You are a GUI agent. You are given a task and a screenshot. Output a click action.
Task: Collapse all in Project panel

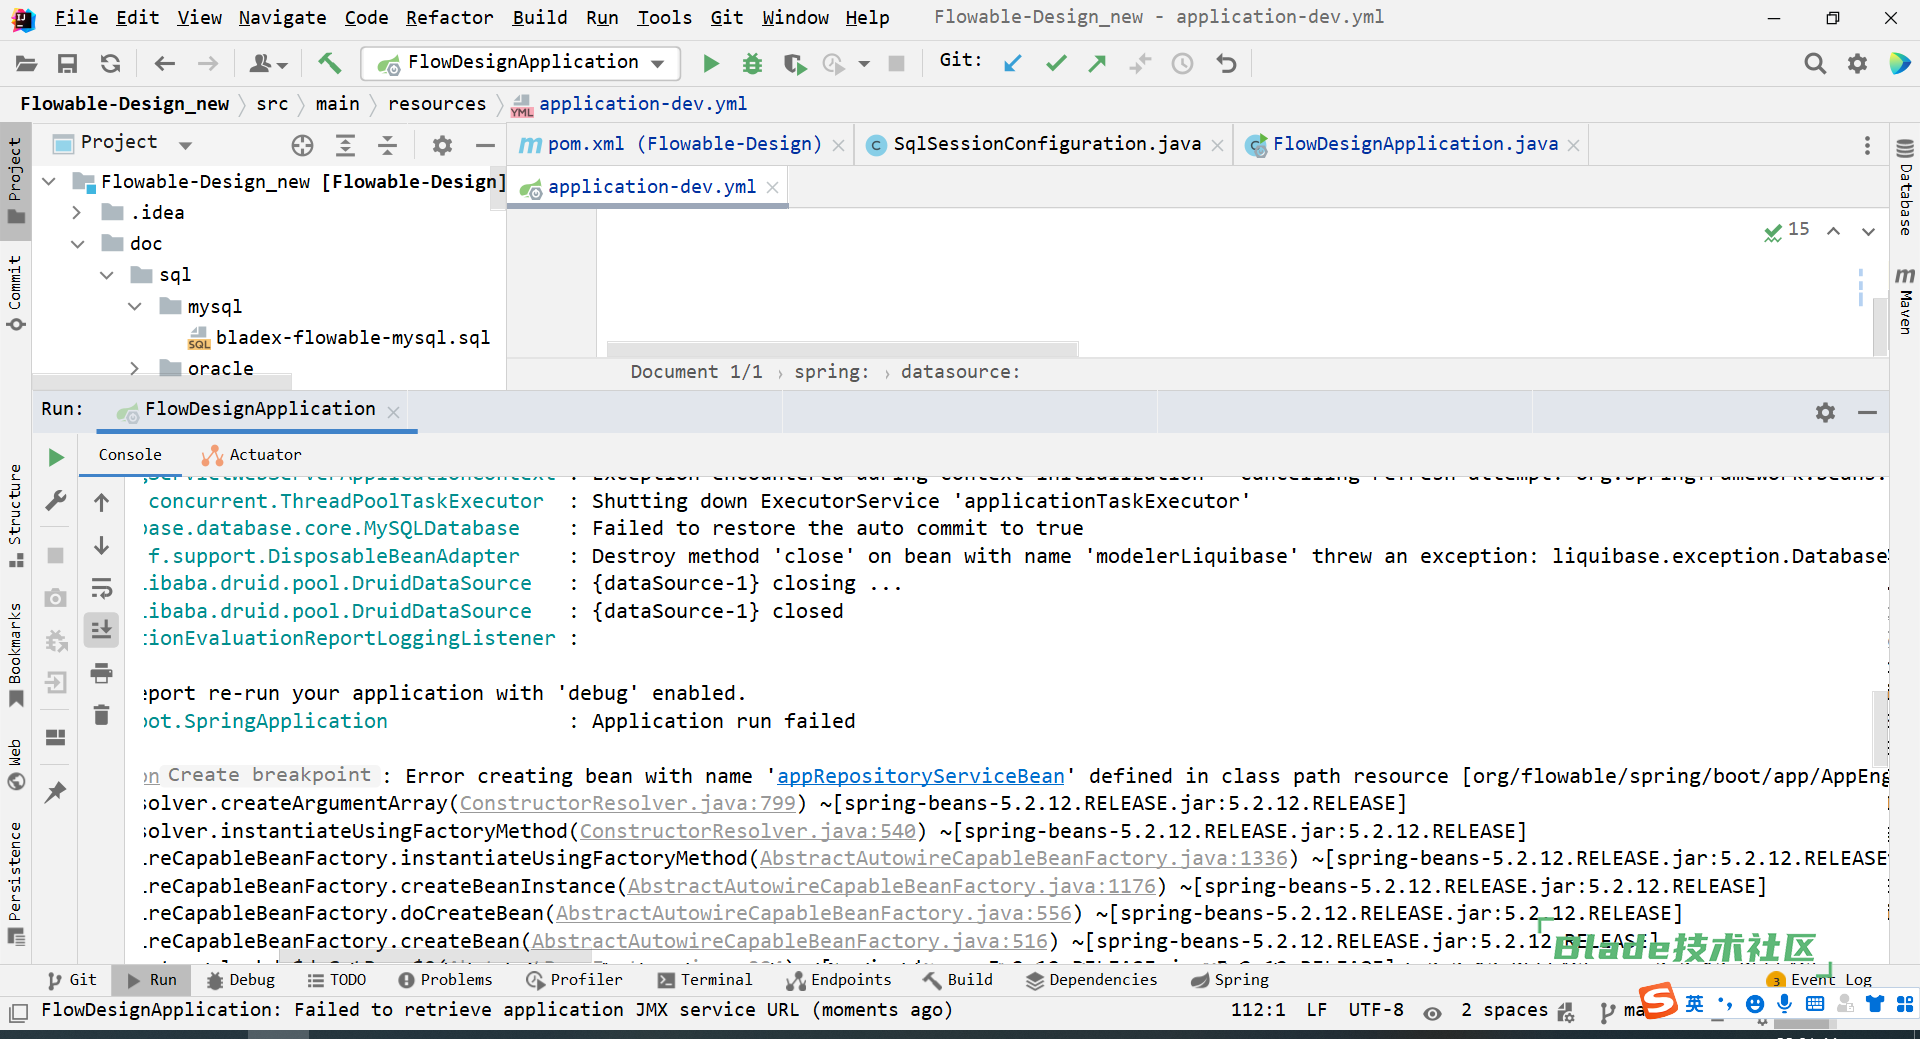click(x=387, y=145)
